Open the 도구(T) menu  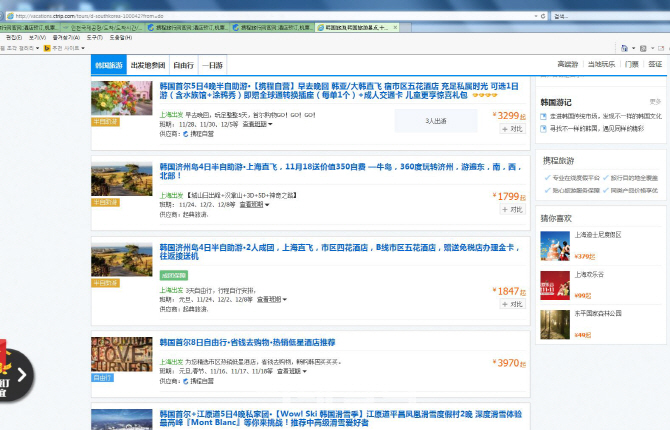[x=94, y=38]
